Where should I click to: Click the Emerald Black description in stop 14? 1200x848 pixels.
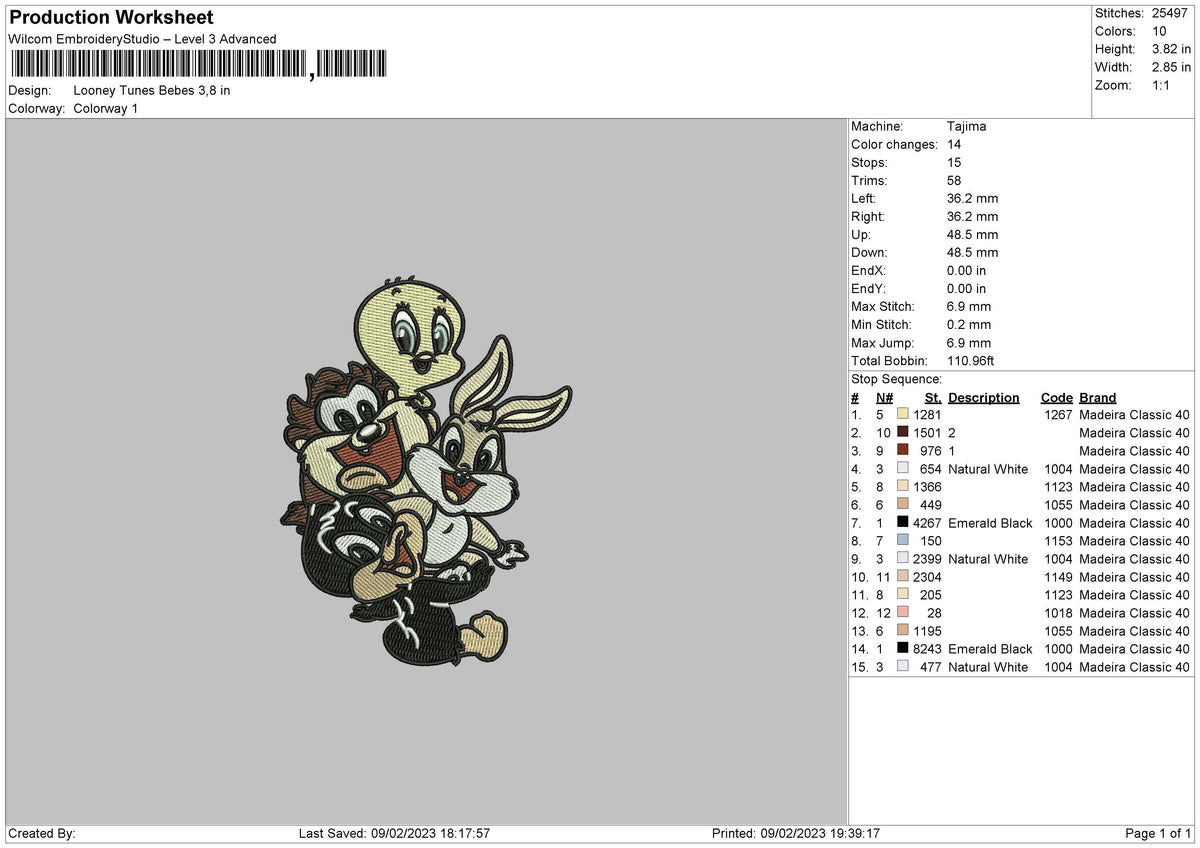click(x=990, y=649)
